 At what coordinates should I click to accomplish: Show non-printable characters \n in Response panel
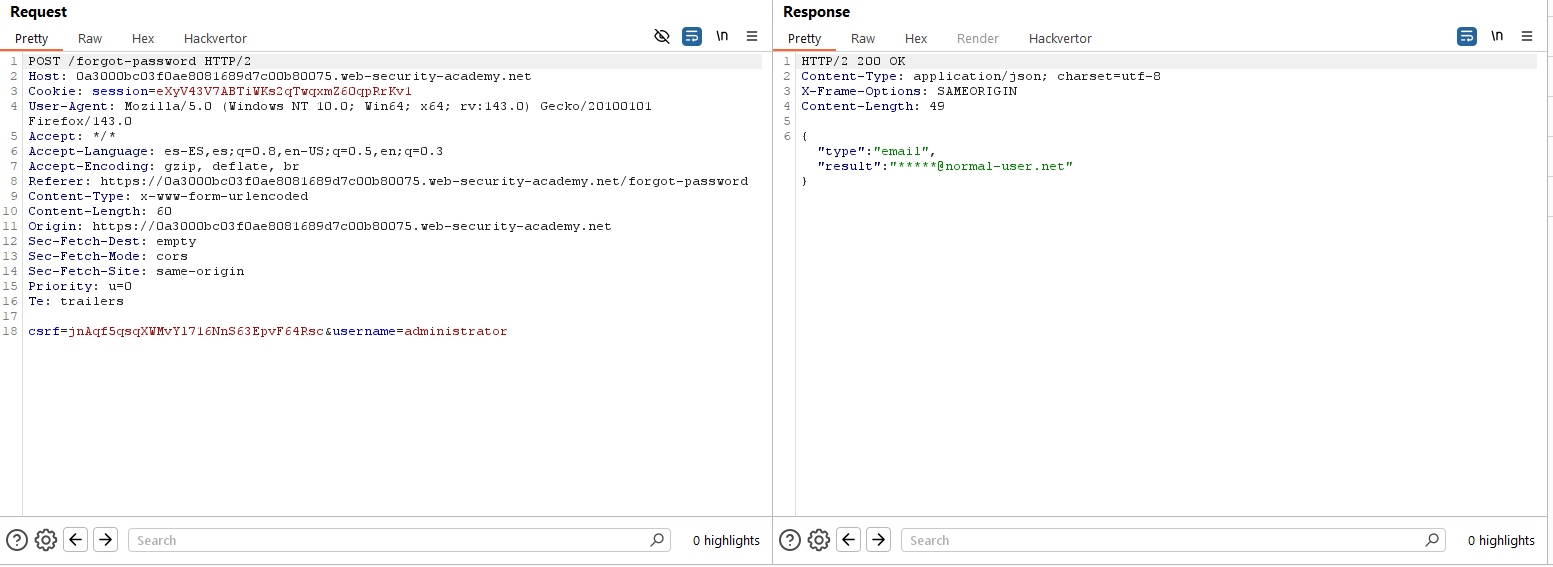(x=1497, y=37)
